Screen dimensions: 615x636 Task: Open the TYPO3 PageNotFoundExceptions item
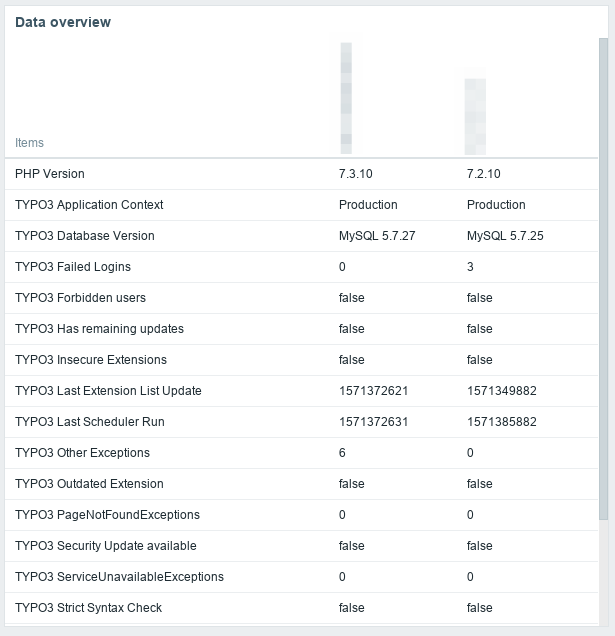tap(107, 515)
